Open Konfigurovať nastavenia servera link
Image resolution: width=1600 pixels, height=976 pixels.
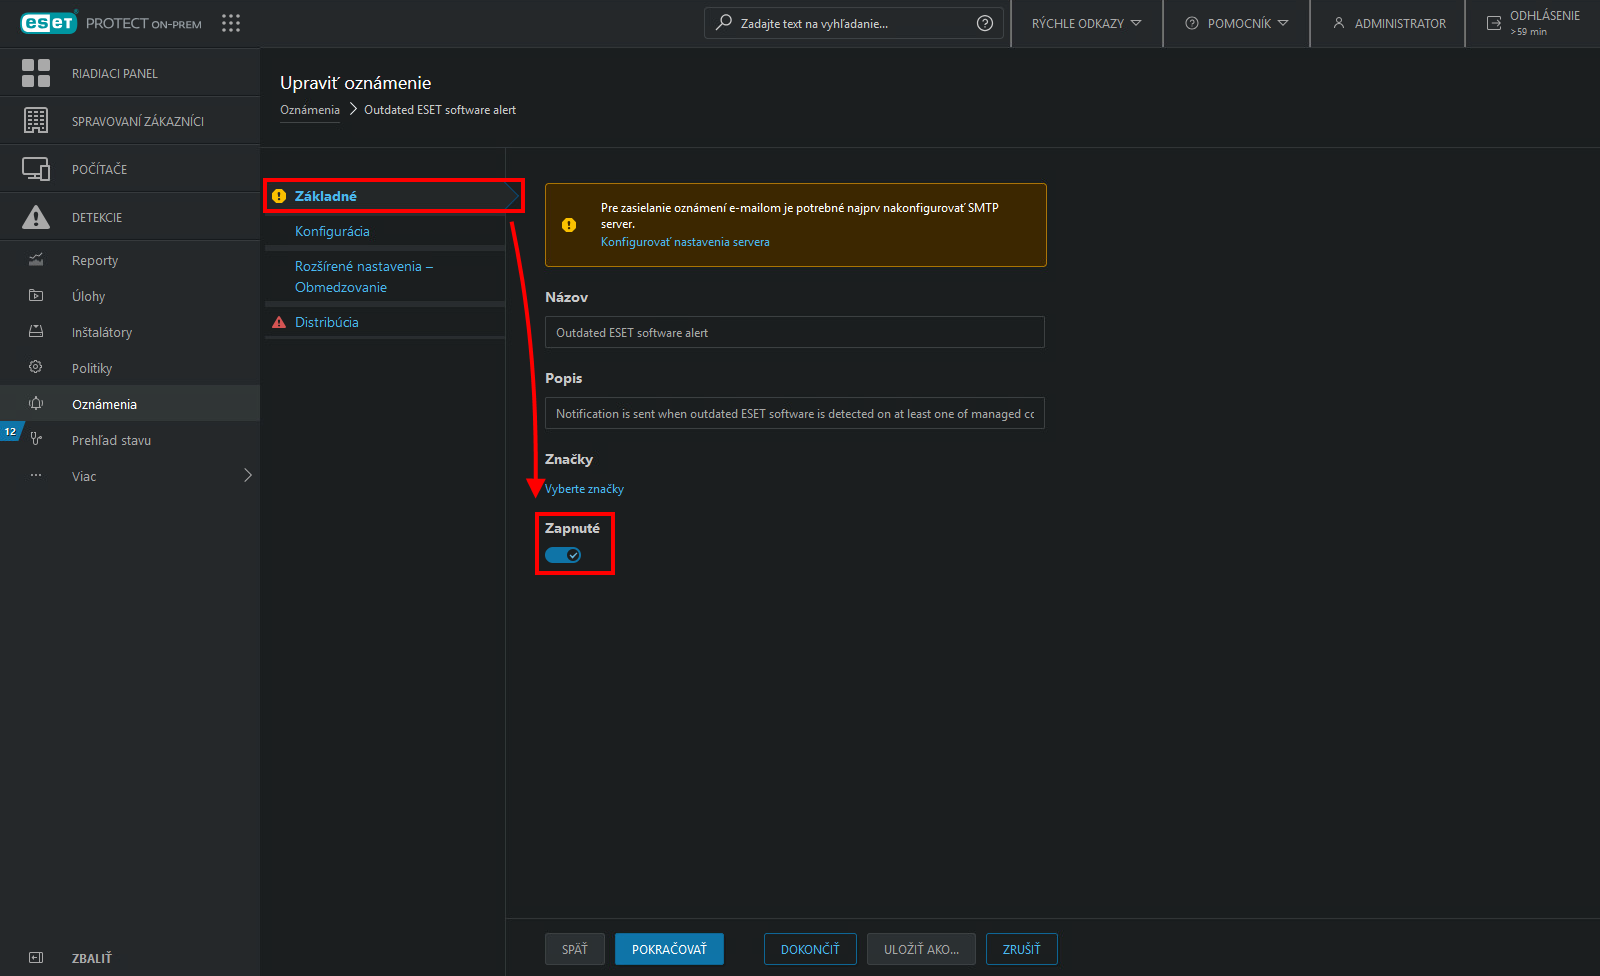(x=685, y=242)
